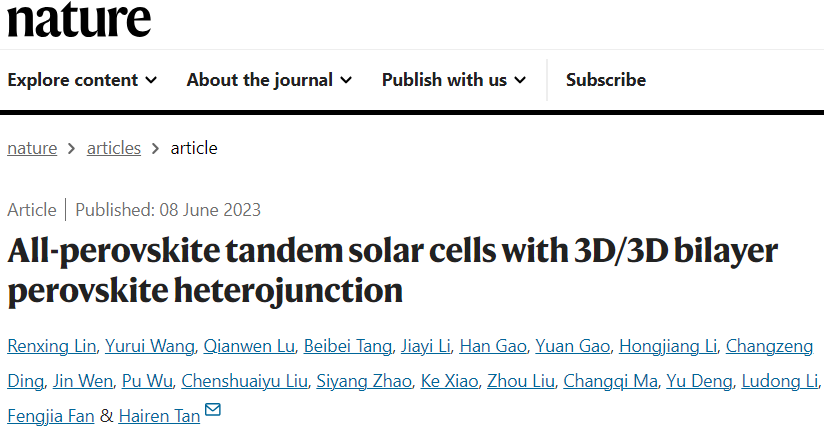Image resolution: width=824 pixels, height=430 pixels.
Task: Open author Fengjia Fan's link
Action: 51,416
